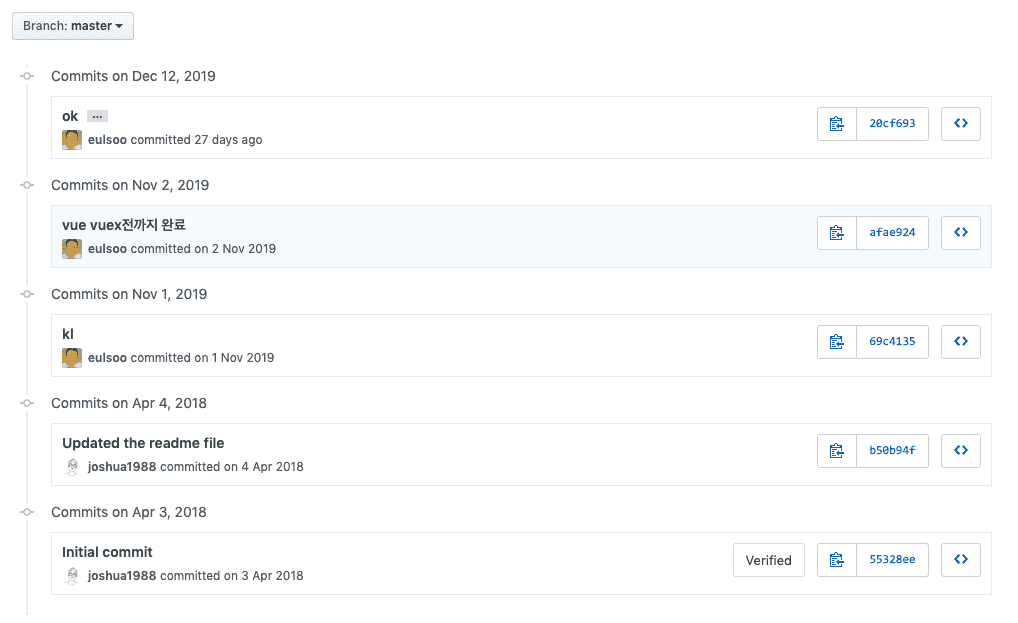1018x623 pixels.
Task: Open the Branch: master dropdown
Action: tap(73, 26)
